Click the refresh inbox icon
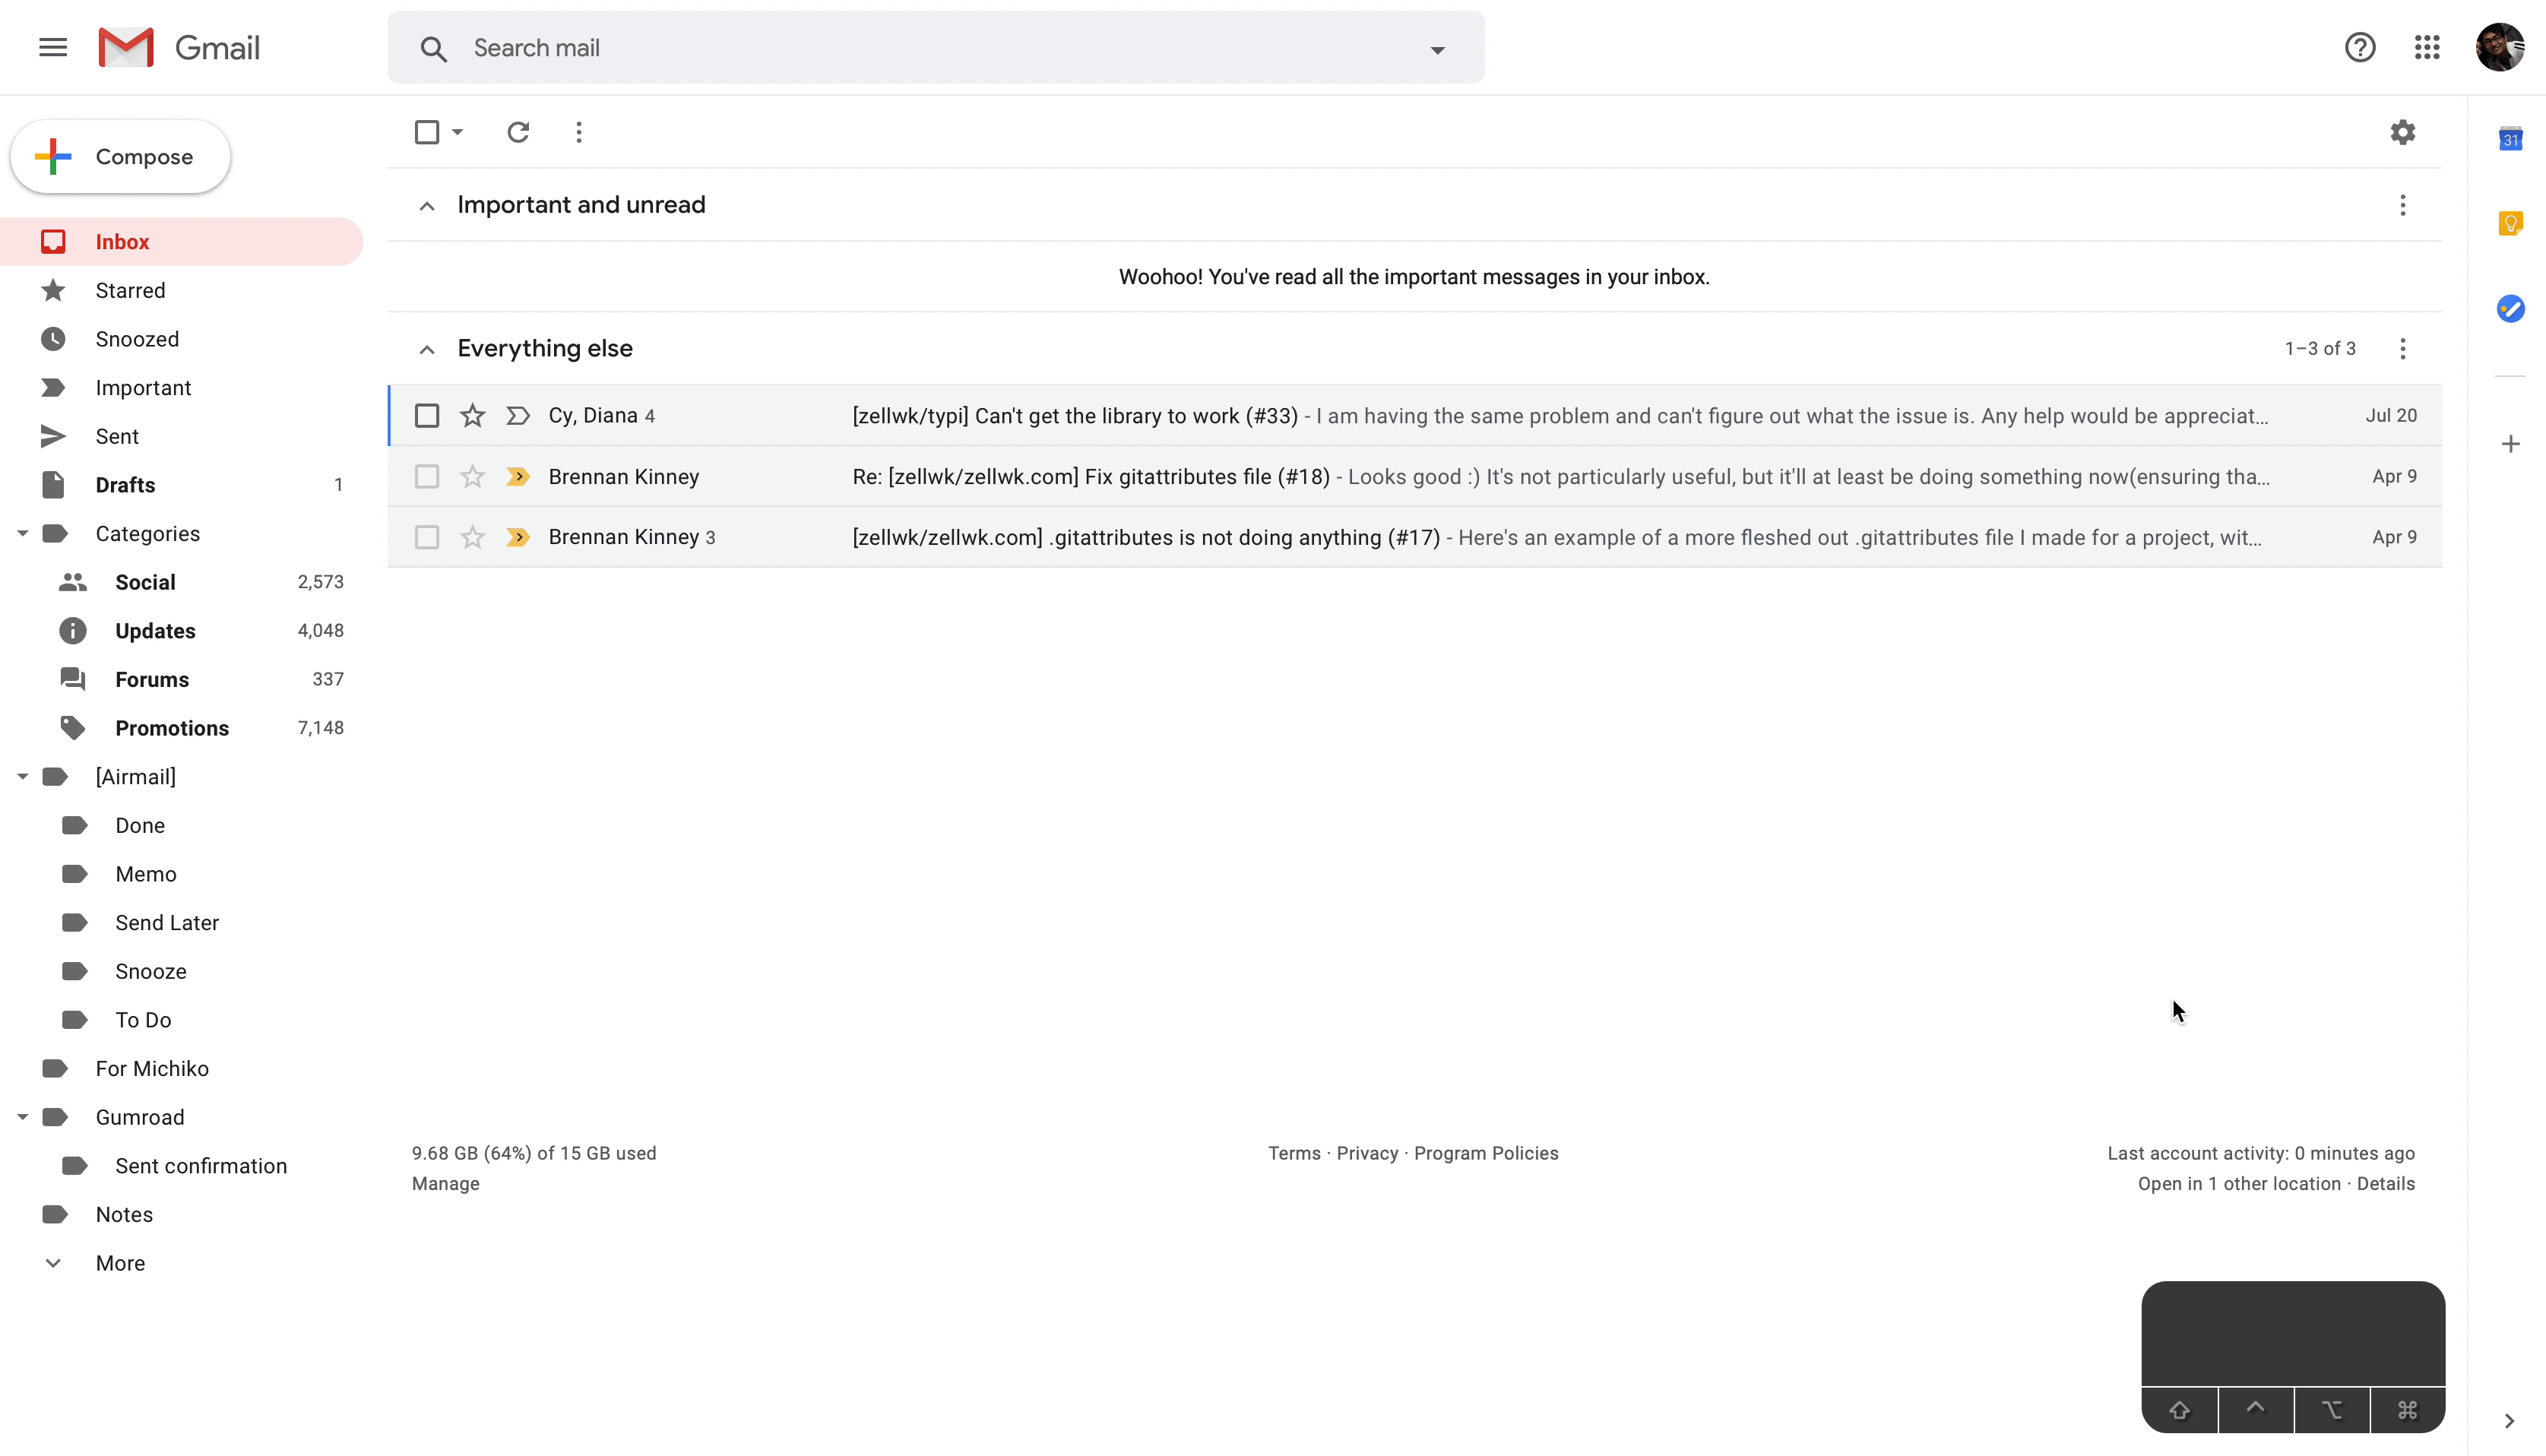Viewport: 2546px width, 1456px height. (519, 133)
